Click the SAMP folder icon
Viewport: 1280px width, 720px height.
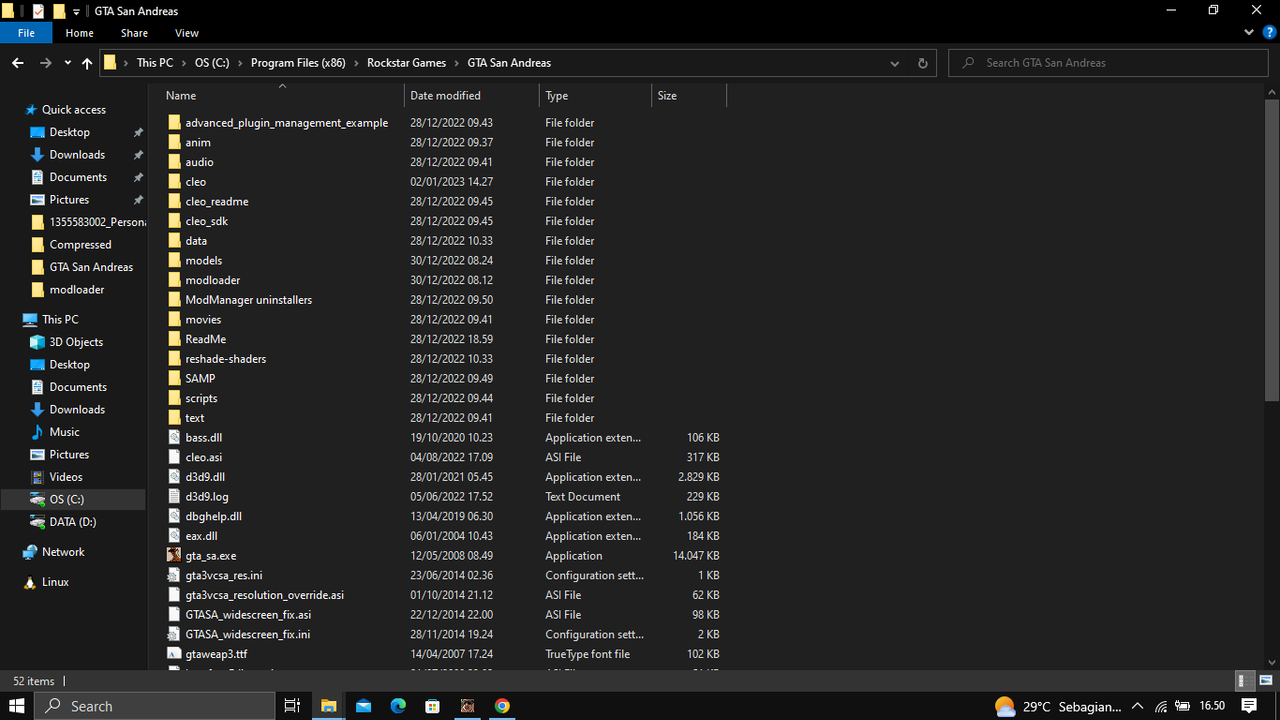click(174, 379)
